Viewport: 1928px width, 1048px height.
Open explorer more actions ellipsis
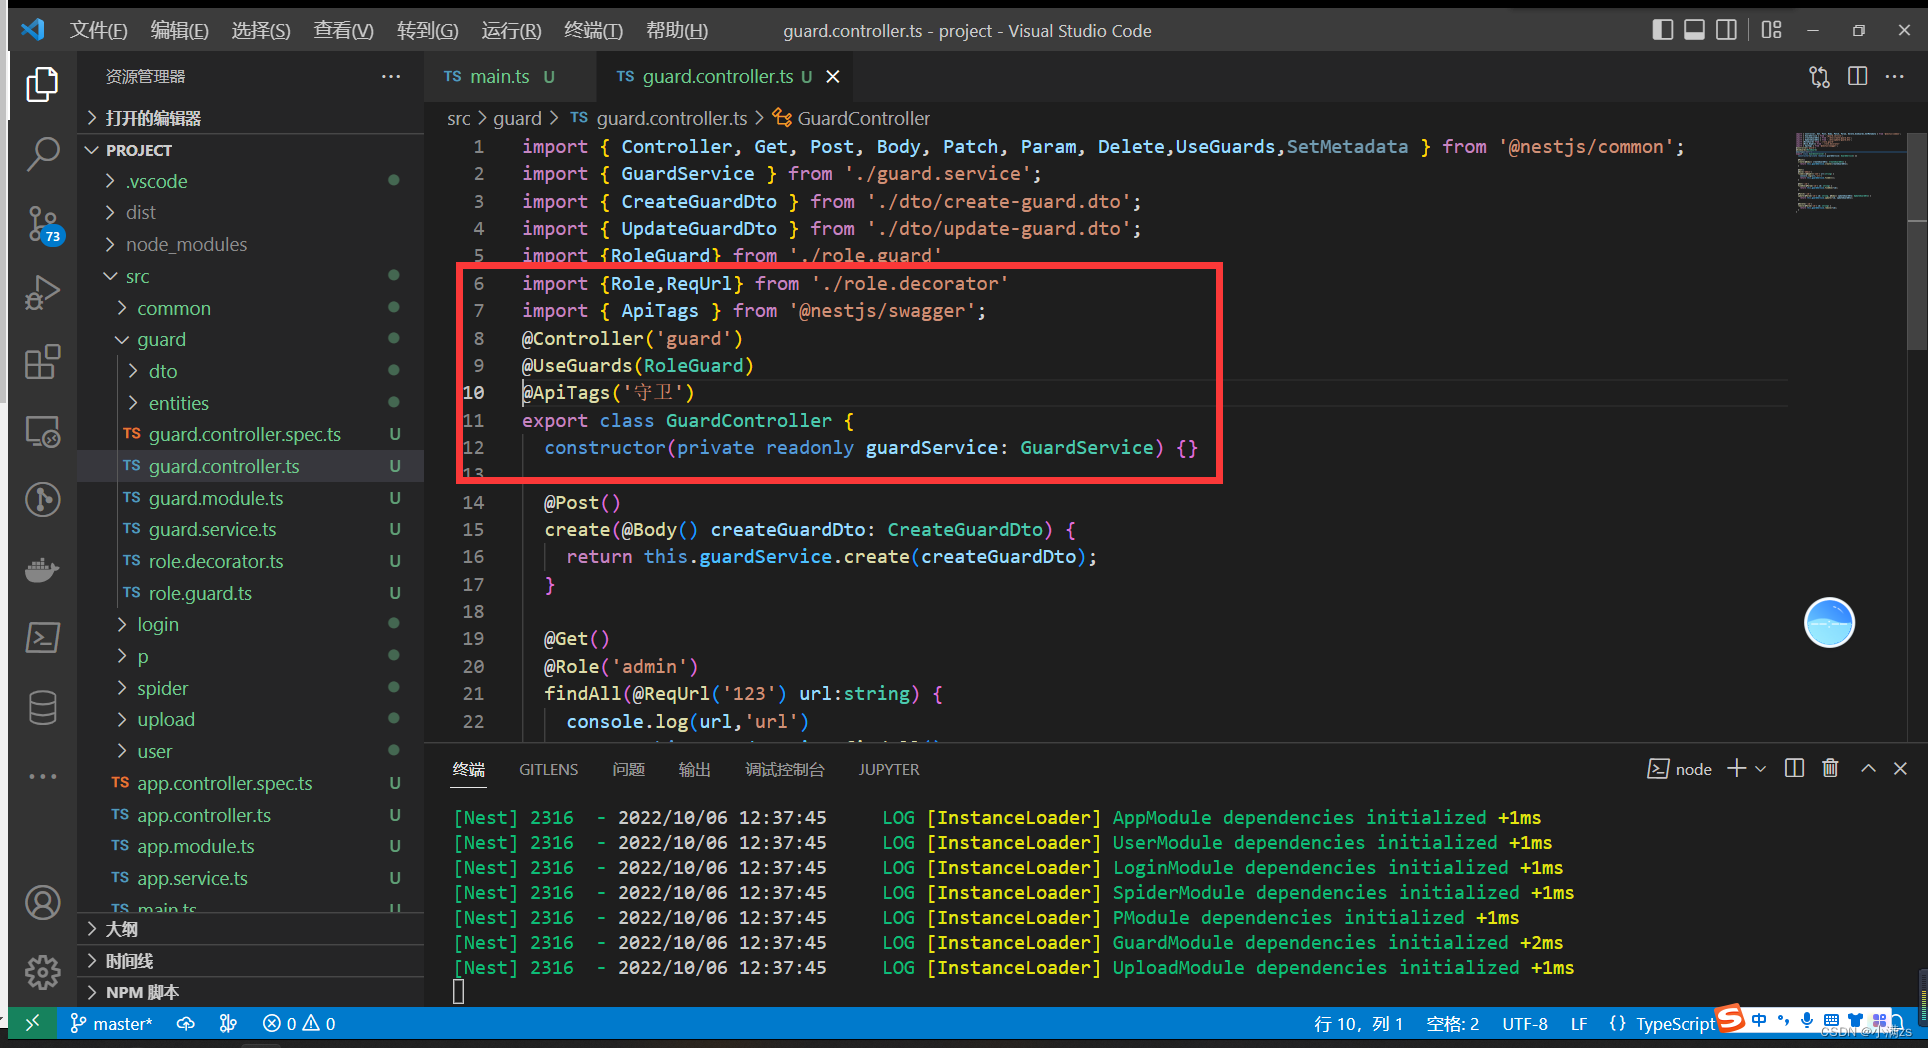tap(390, 77)
